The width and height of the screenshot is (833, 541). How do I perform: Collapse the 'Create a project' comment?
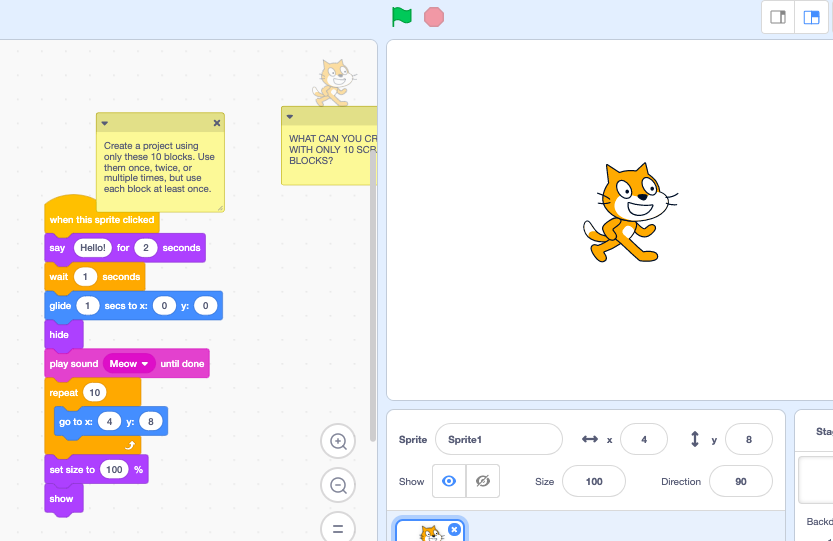[105, 123]
